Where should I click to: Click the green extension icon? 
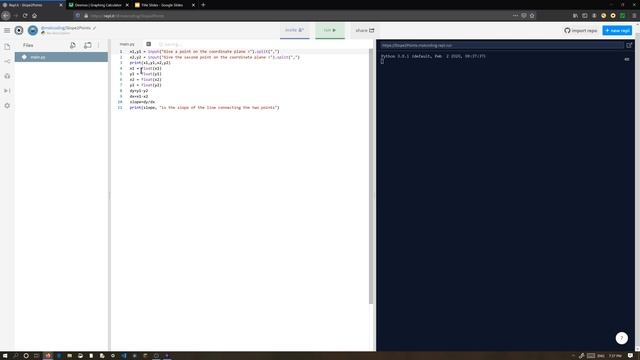coord(622,16)
